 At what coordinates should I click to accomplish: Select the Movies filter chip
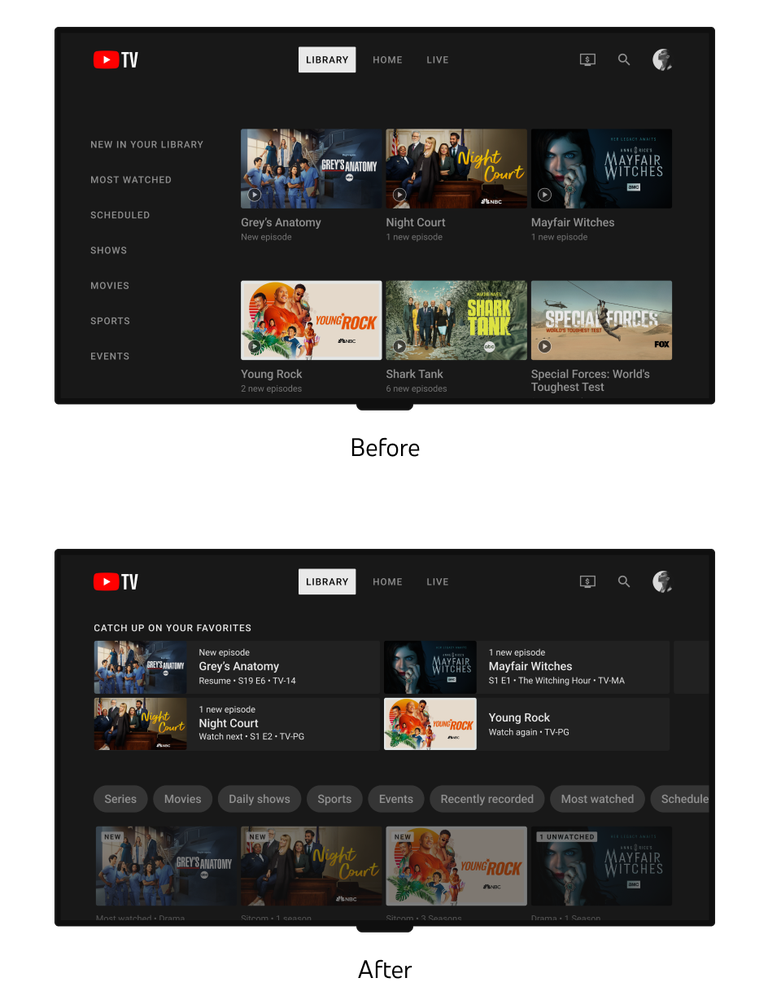click(x=182, y=799)
